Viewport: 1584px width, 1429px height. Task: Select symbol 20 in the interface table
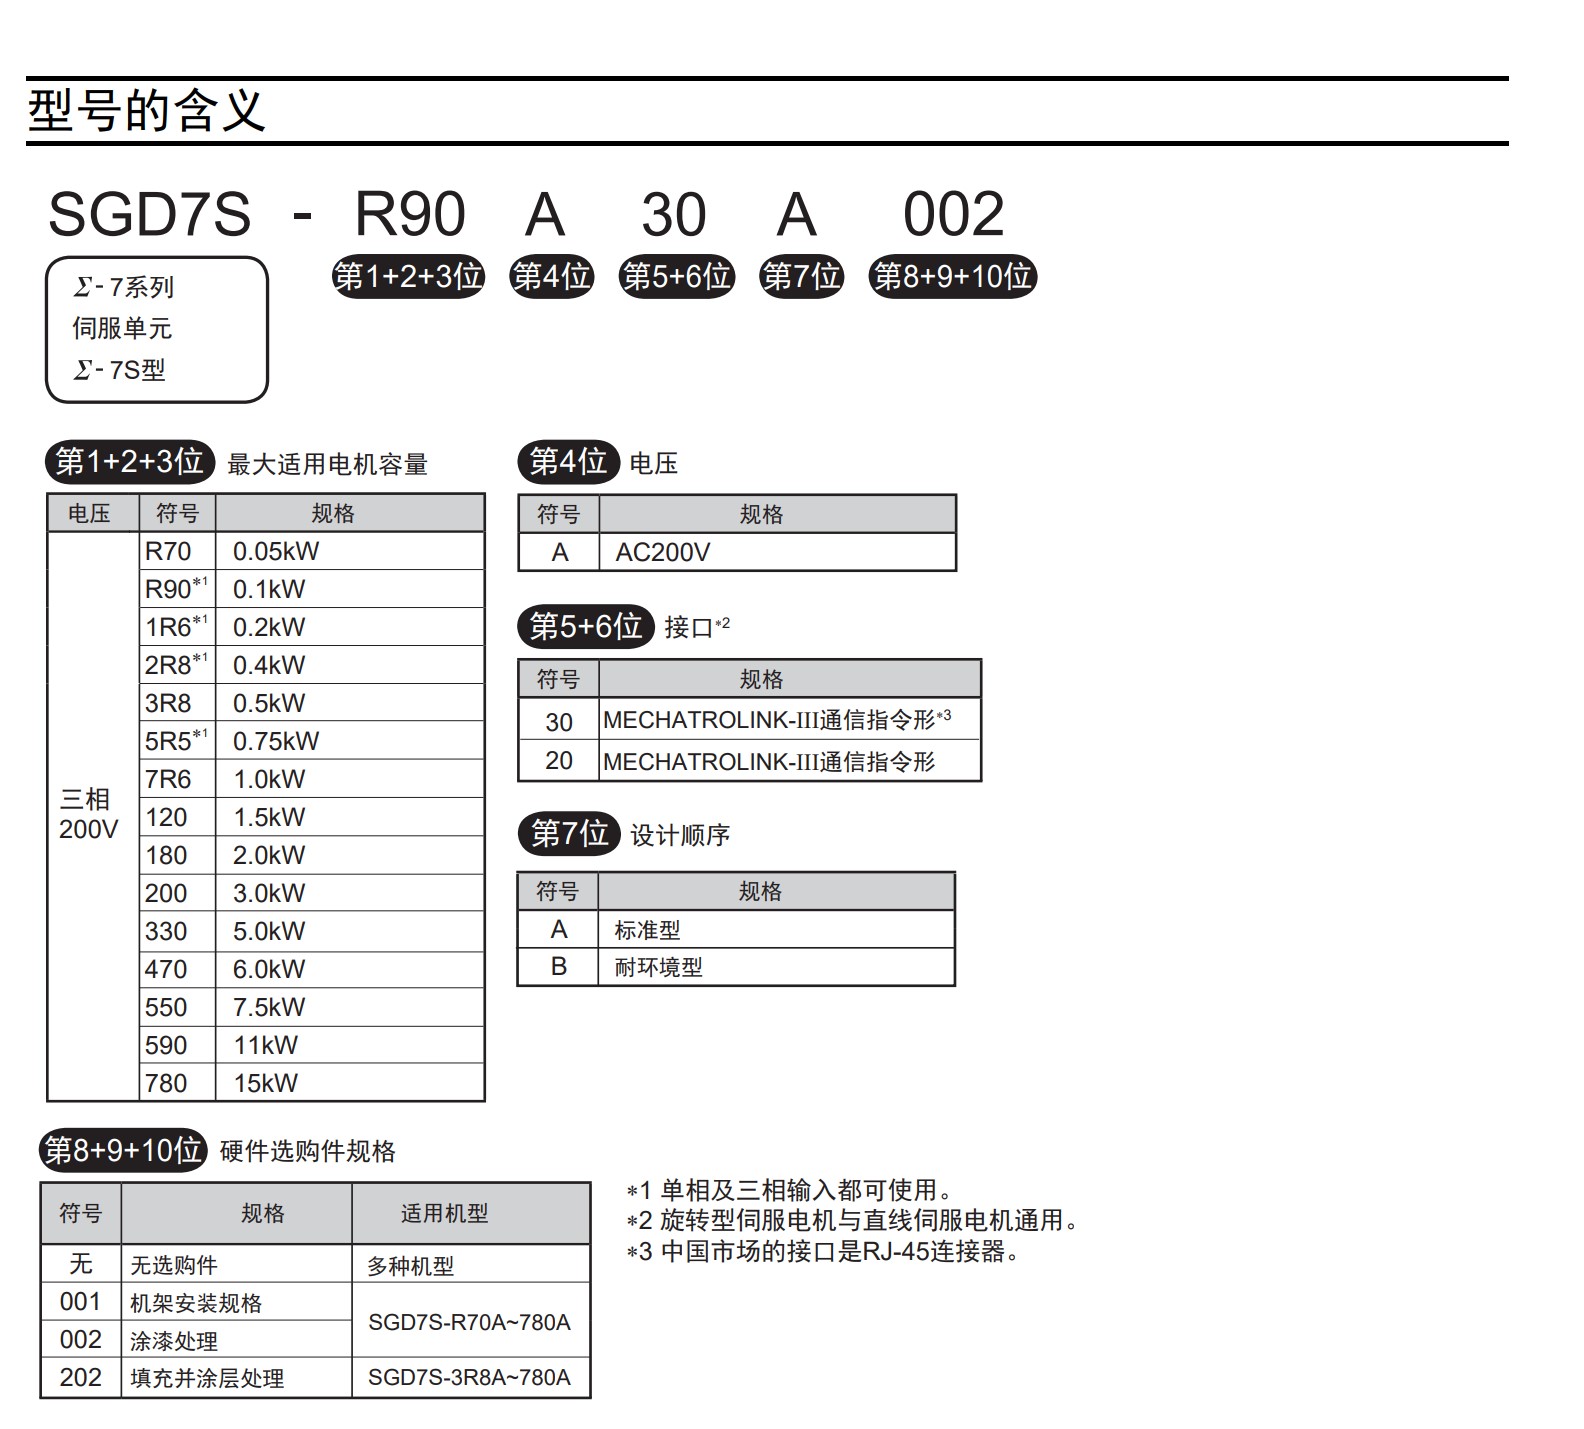[559, 761]
